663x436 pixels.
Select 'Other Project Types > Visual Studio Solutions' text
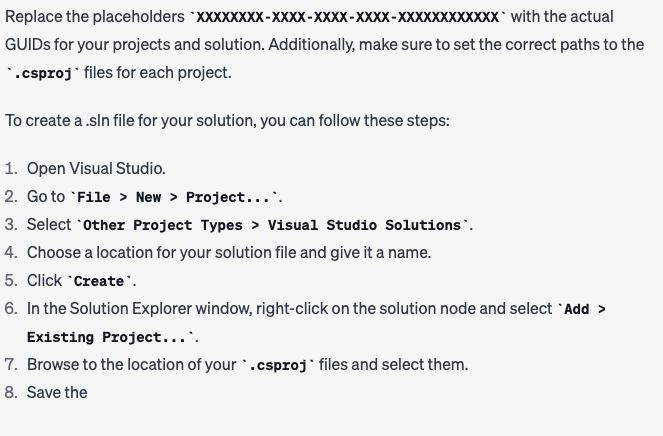coord(272,225)
